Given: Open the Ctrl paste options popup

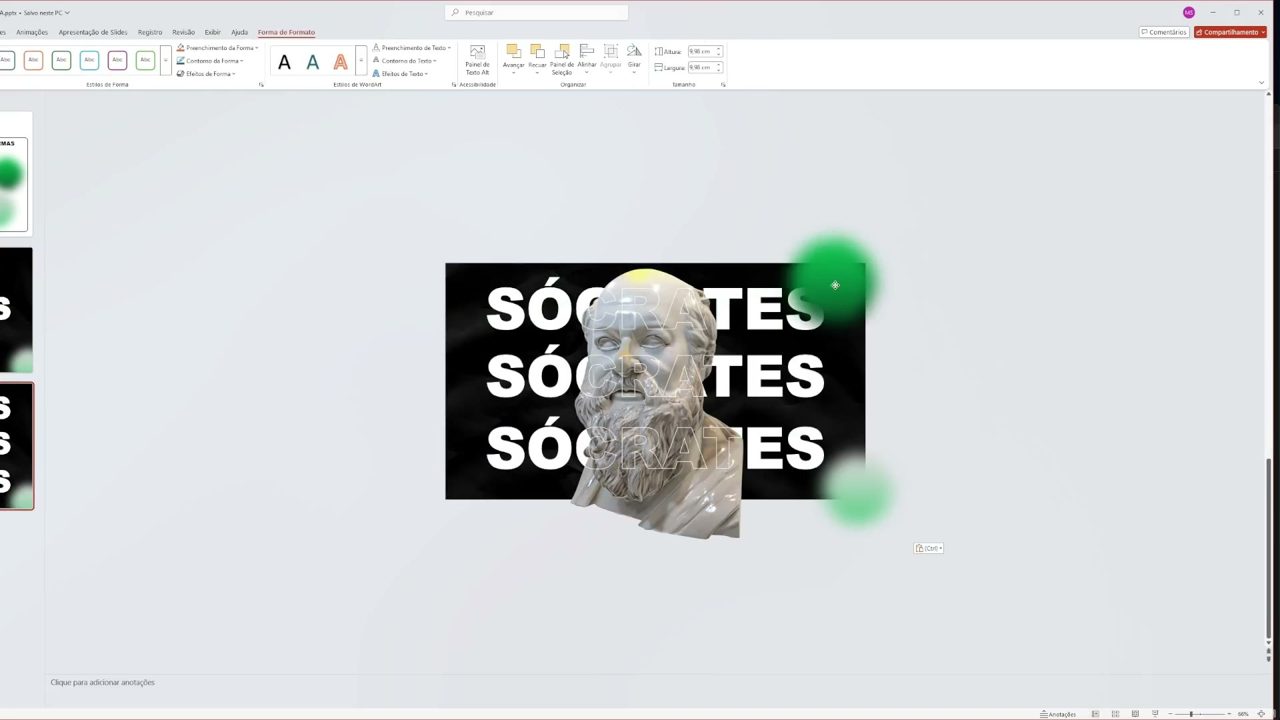Looking at the screenshot, I should (x=928, y=548).
